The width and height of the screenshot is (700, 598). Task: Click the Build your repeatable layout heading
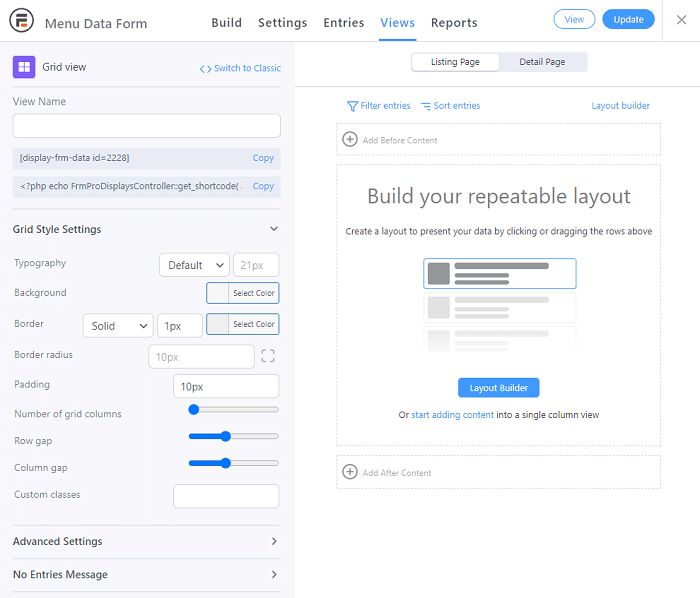click(499, 196)
